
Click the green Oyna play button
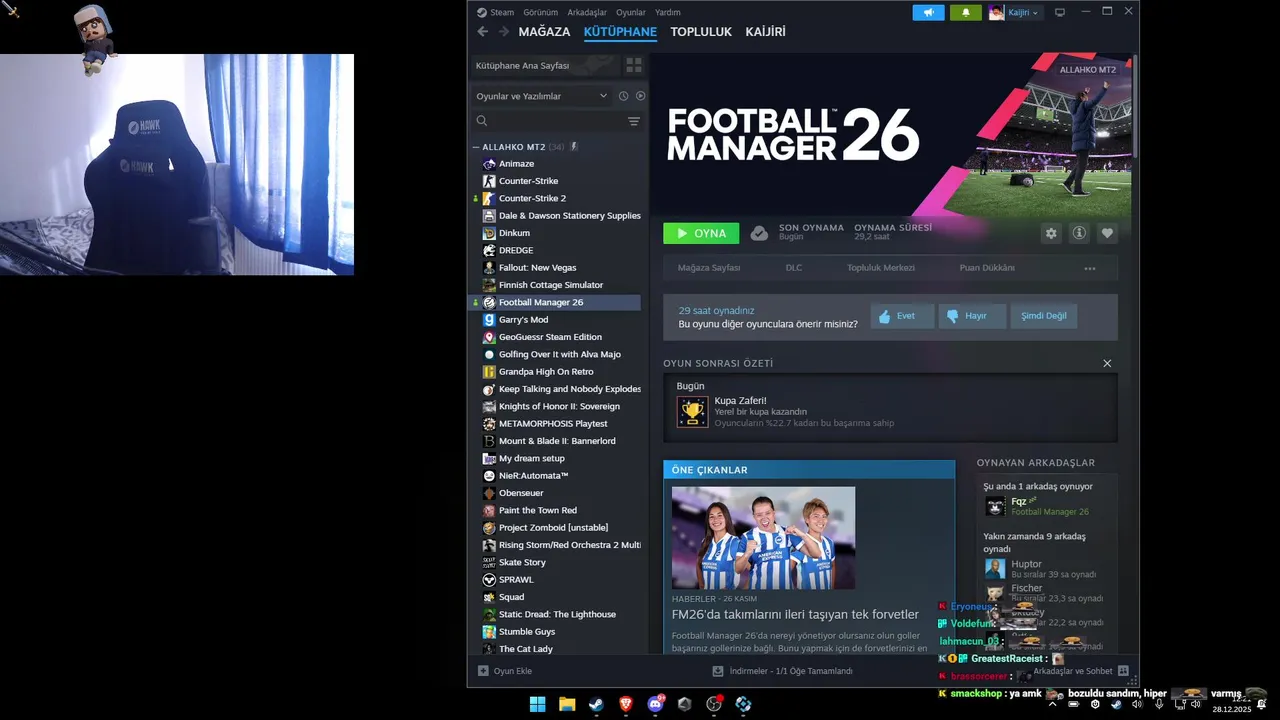point(701,233)
